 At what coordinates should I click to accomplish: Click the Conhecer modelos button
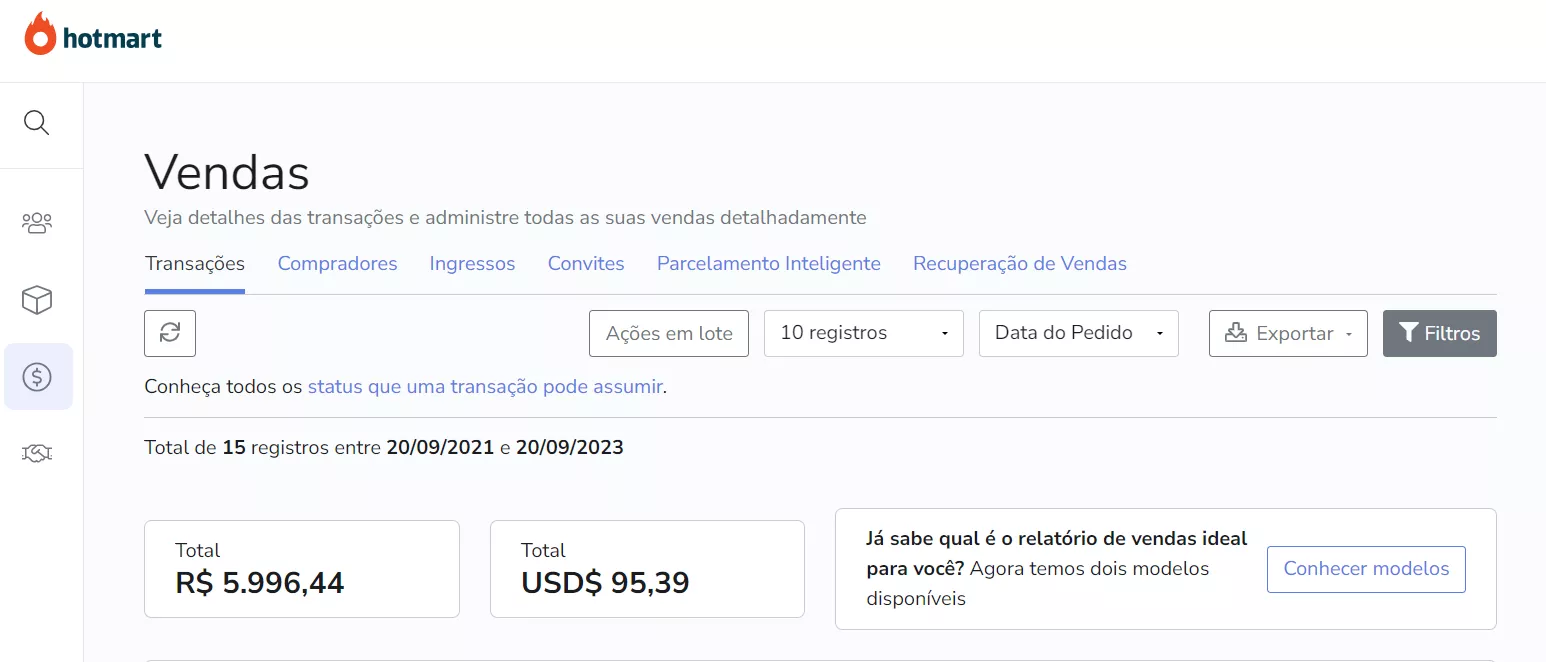tap(1366, 569)
